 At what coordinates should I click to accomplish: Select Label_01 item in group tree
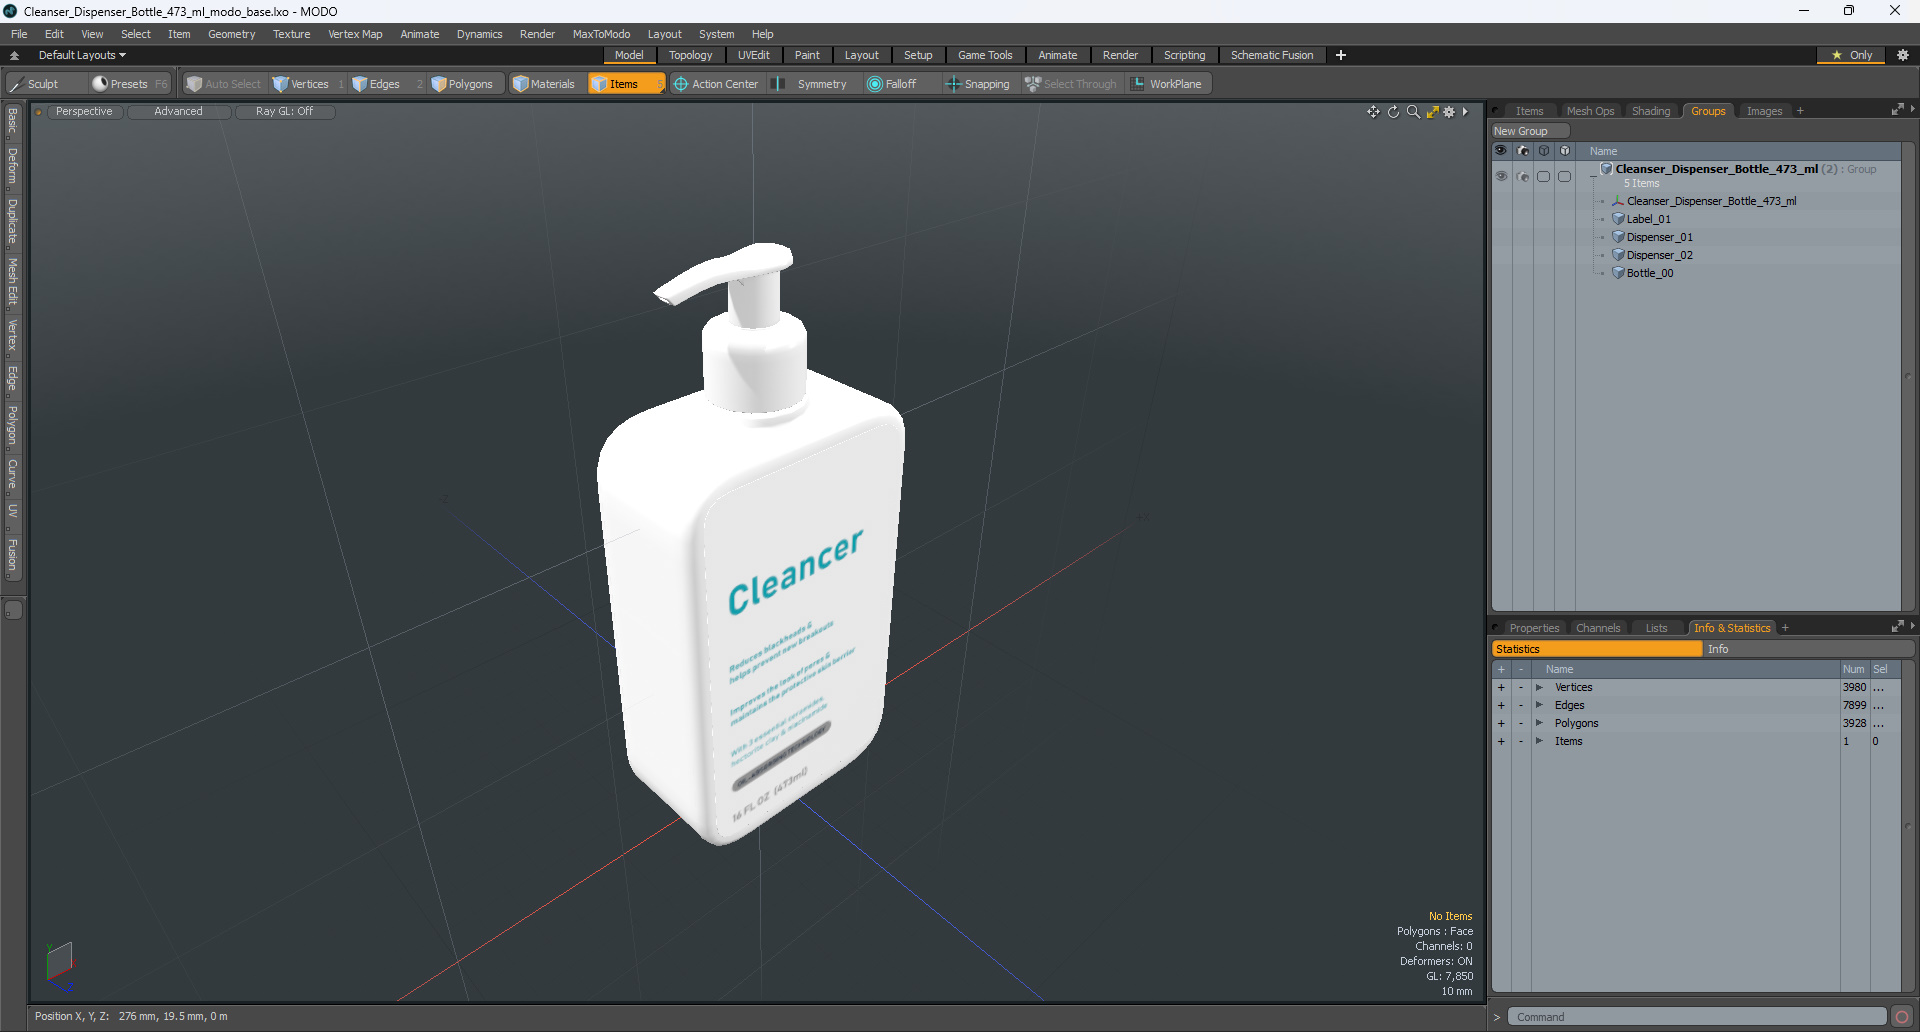point(1648,219)
